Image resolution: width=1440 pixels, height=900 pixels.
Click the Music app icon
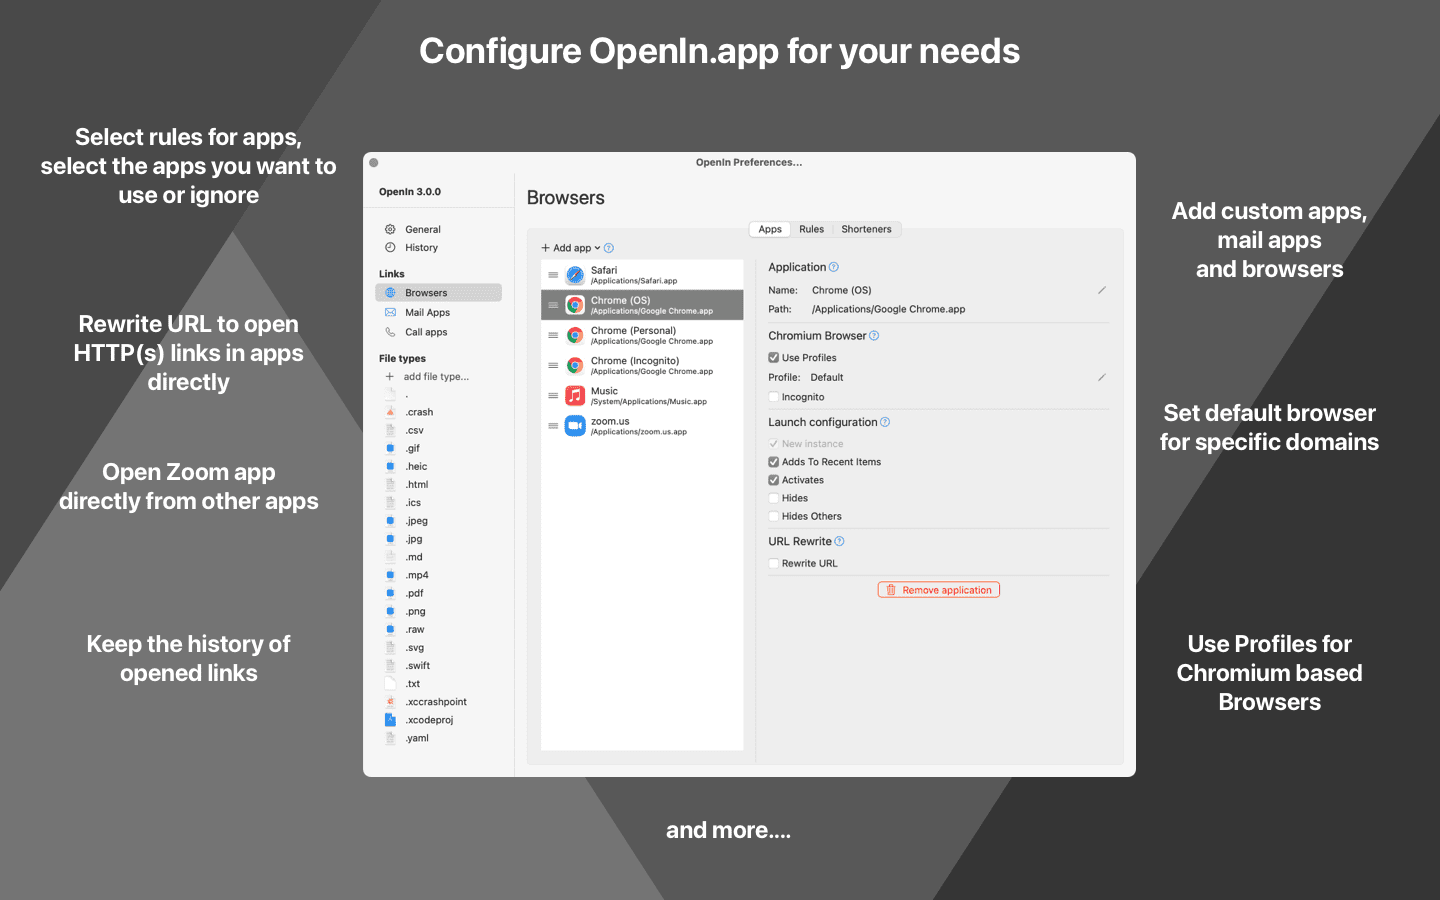[x=575, y=396]
